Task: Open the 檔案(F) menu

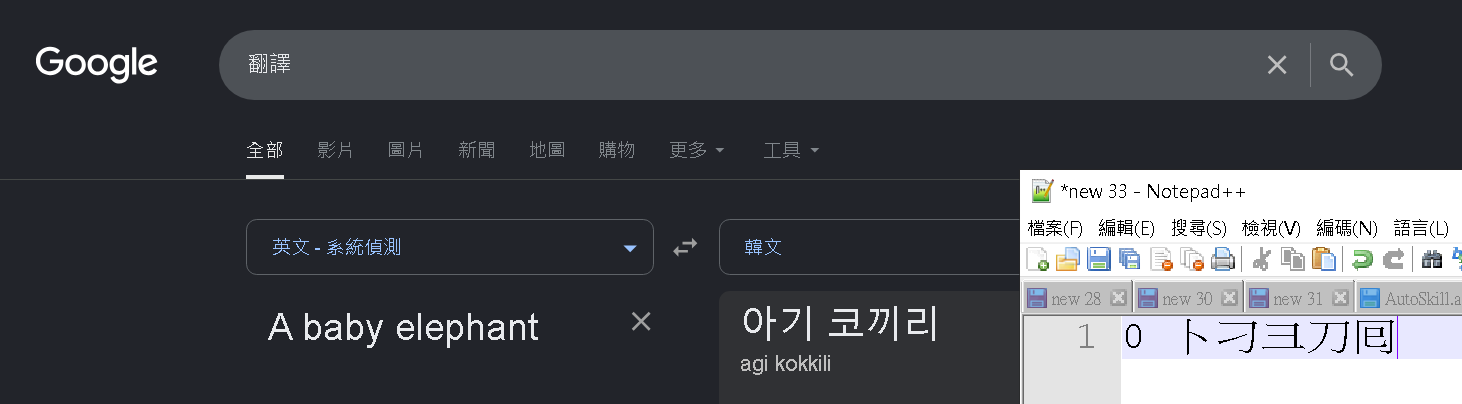Action: click(x=1055, y=228)
